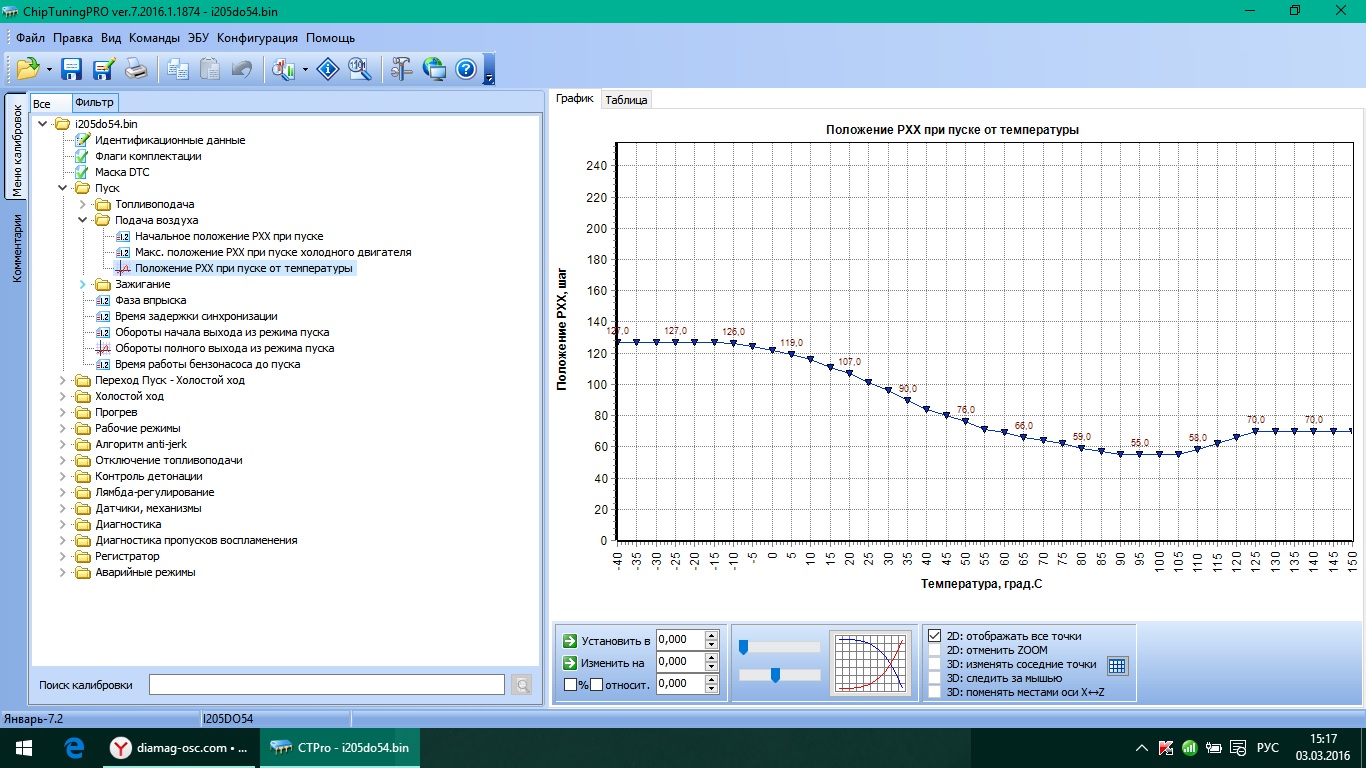This screenshot has height=768, width=1366.
Task: Open the Правка menu
Action: pyautogui.click(x=73, y=38)
